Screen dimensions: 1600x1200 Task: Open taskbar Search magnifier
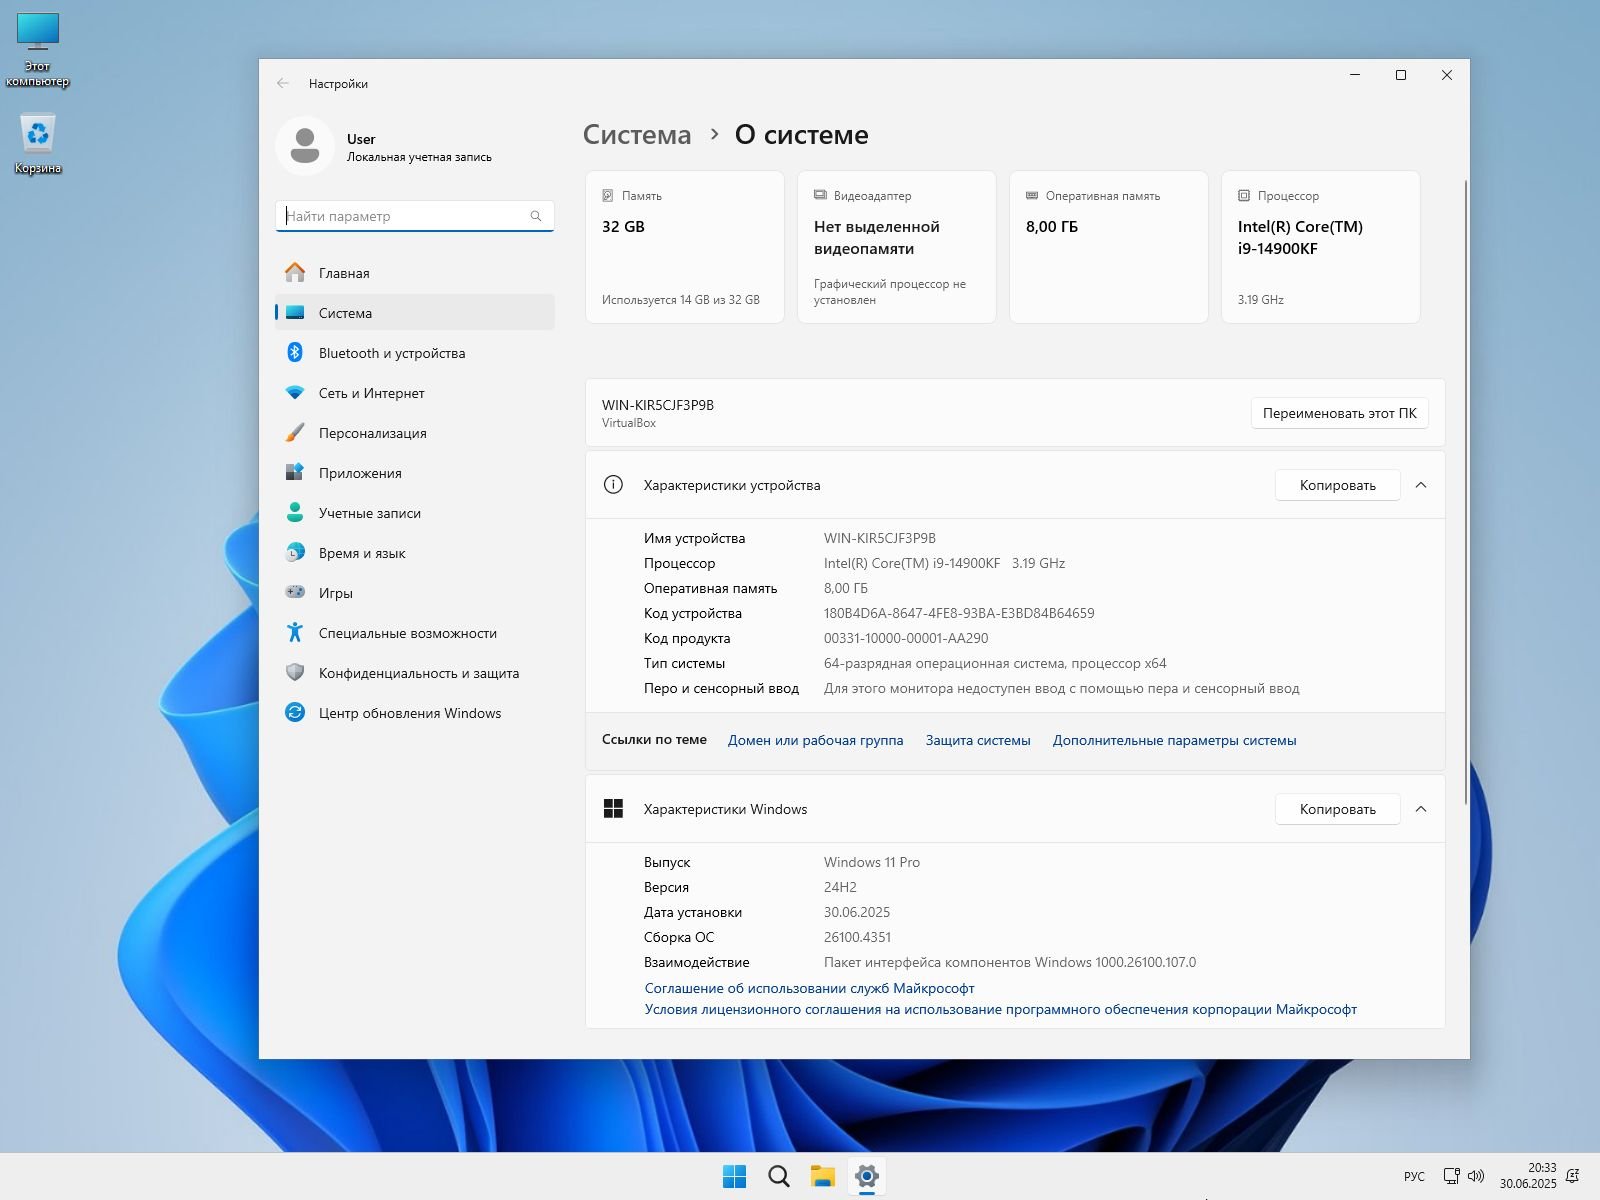tap(778, 1176)
